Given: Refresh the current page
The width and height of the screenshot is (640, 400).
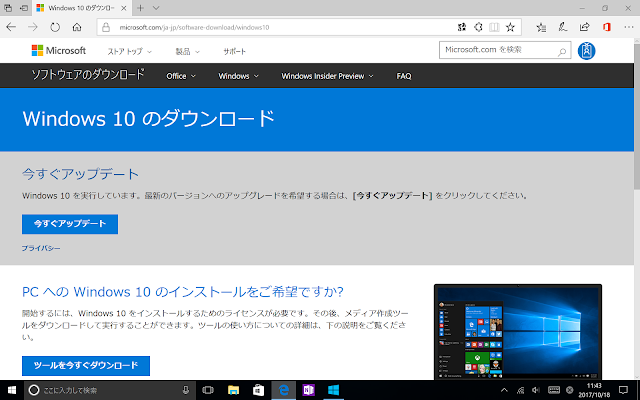Looking at the screenshot, I should click(x=55, y=27).
